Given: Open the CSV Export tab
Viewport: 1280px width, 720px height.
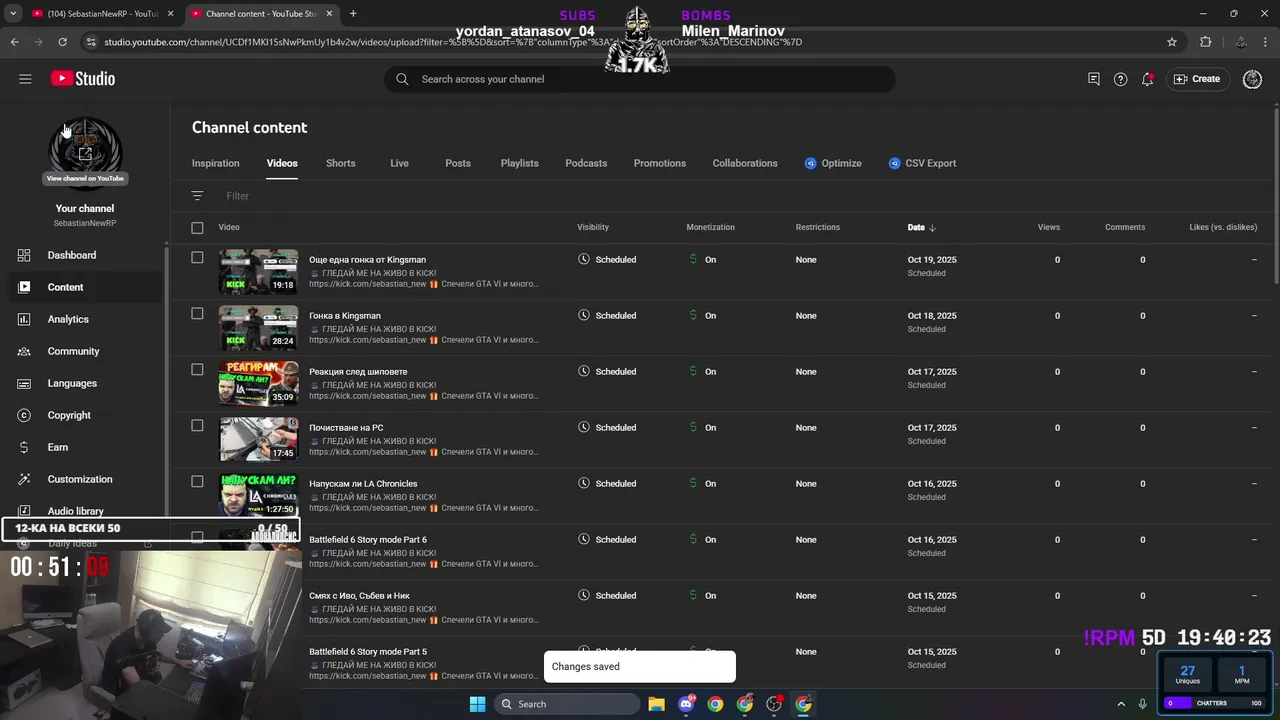Looking at the screenshot, I should click(x=922, y=163).
